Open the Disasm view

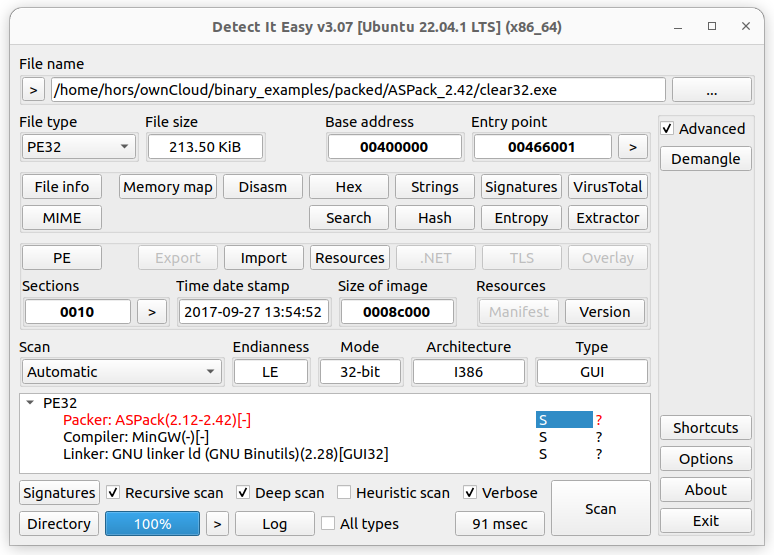point(263,187)
